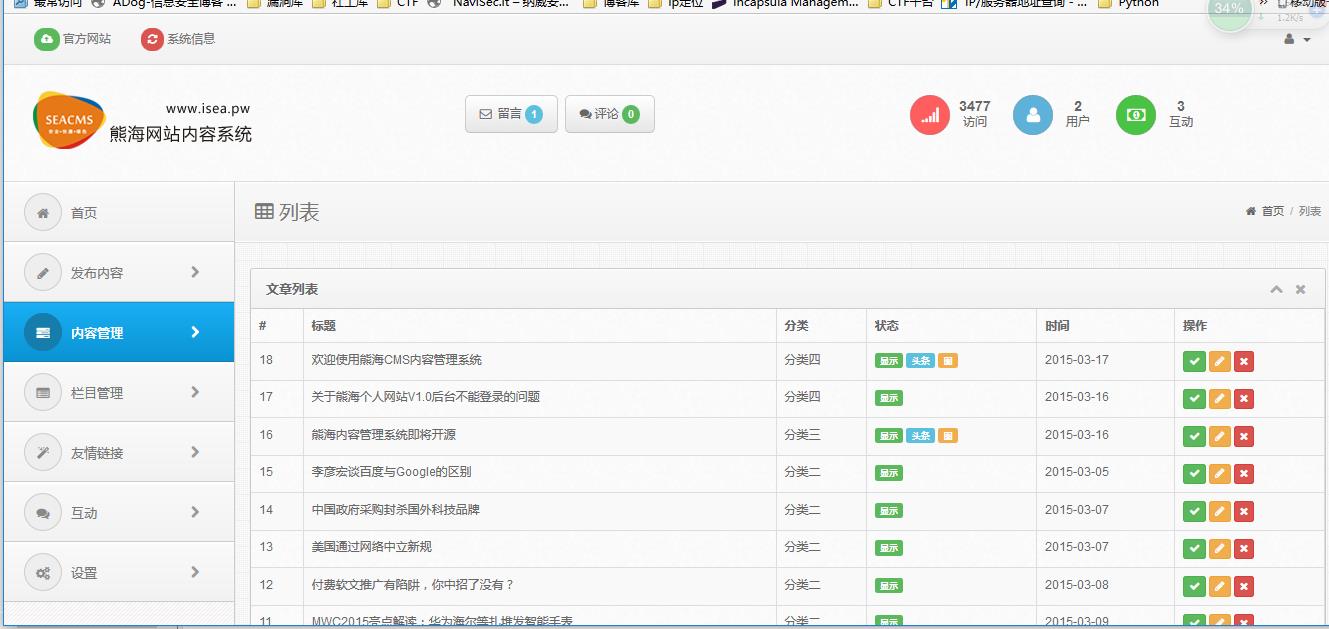The height and width of the screenshot is (629, 1329).
Task: Click the red 访问 stats icon
Action: tap(930, 115)
